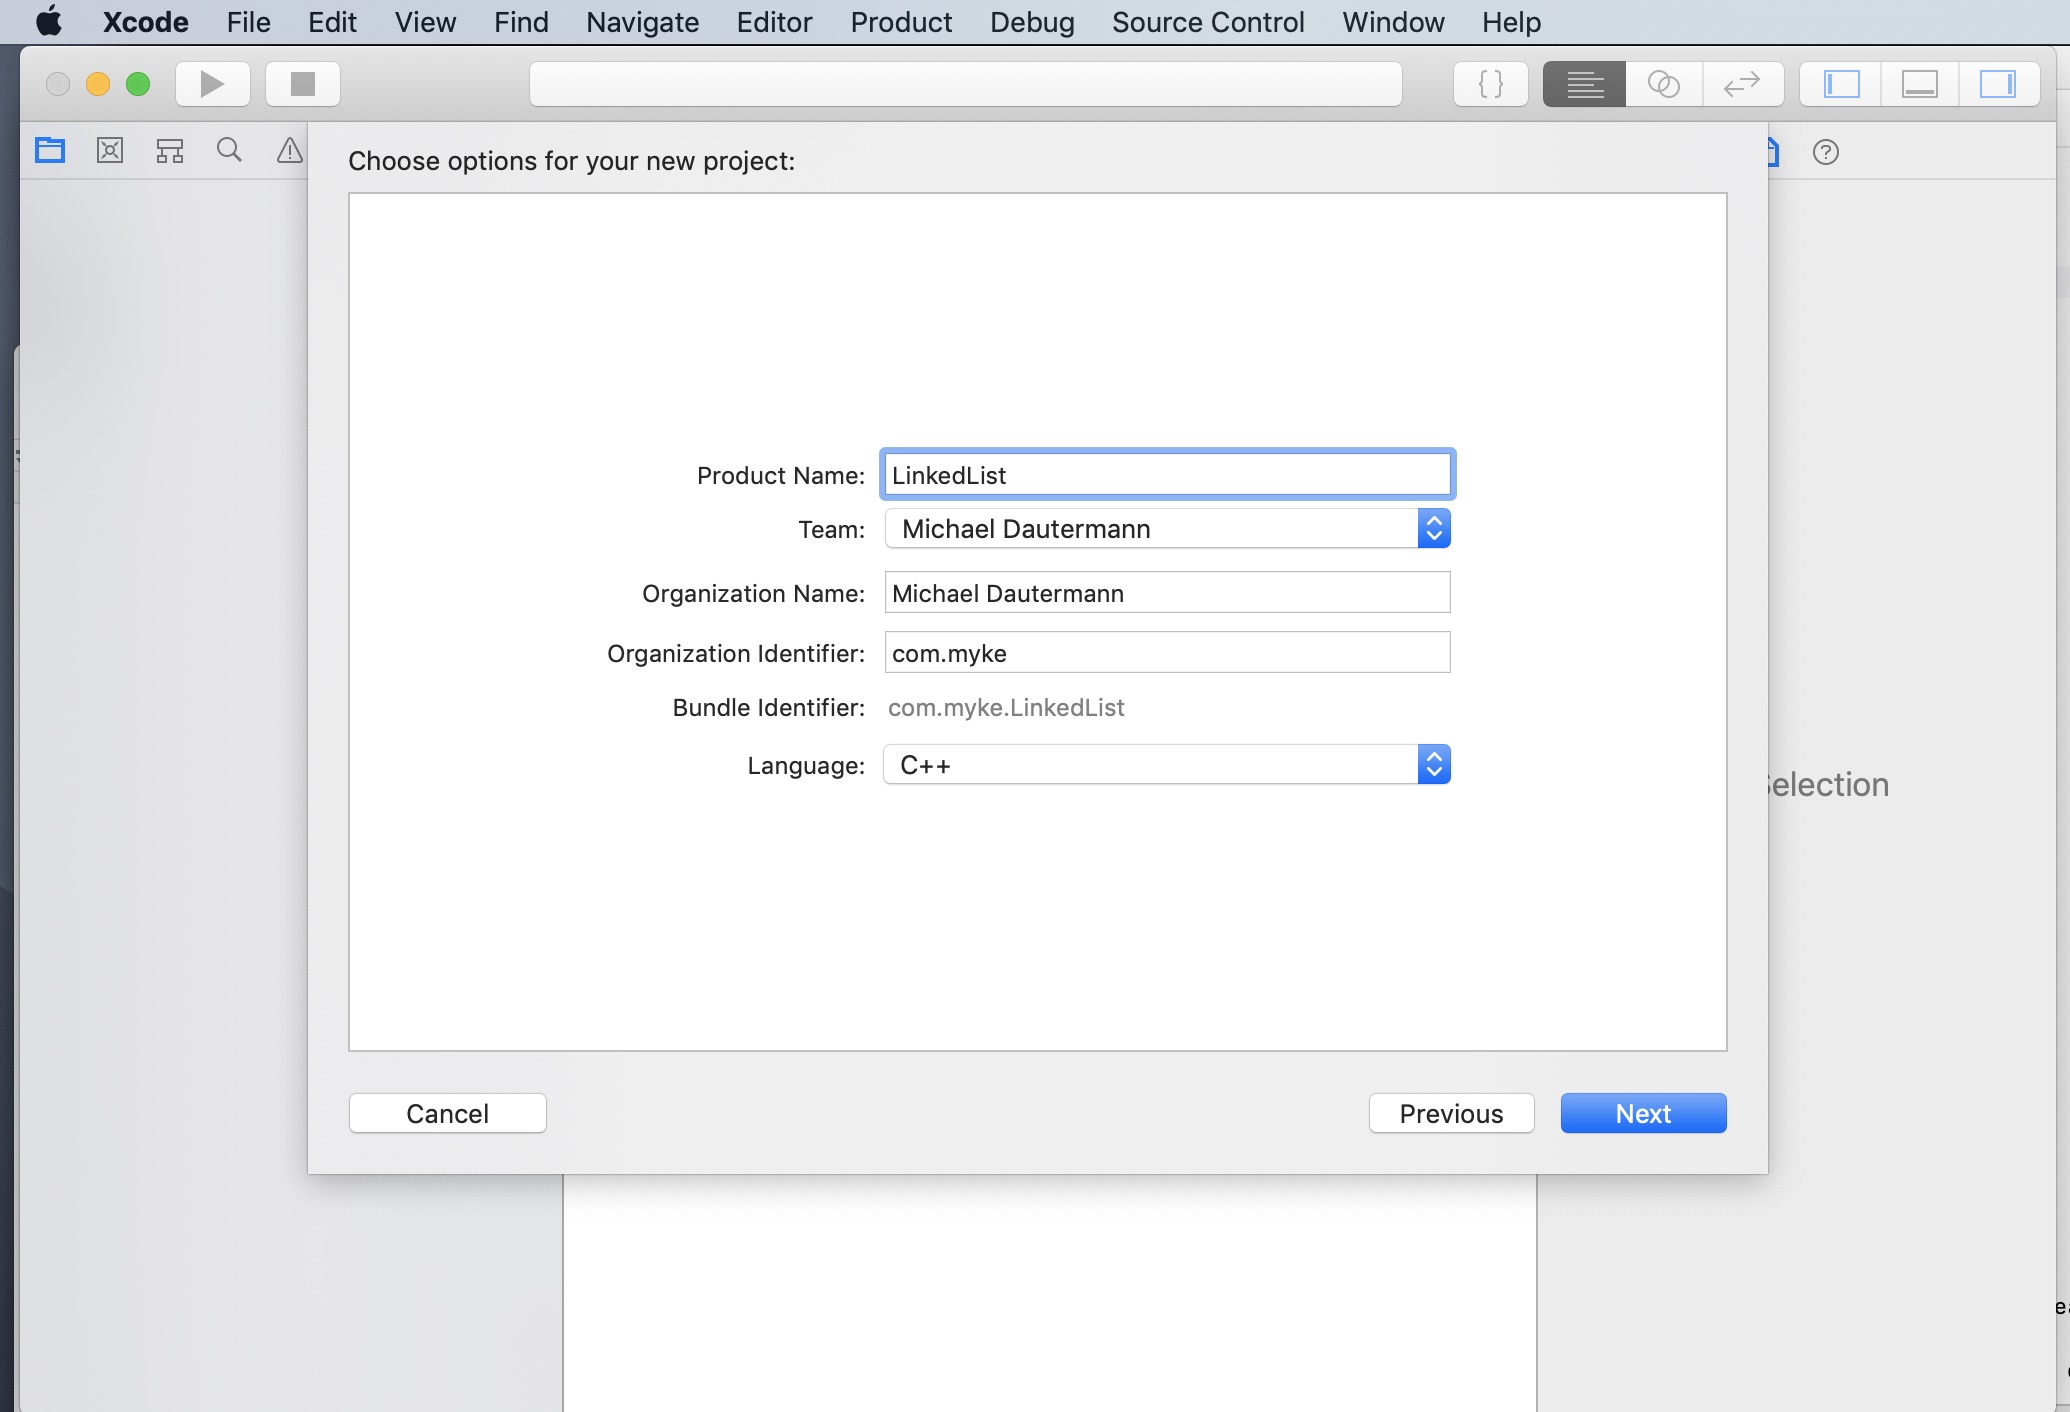Image resolution: width=2070 pixels, height=1412 pixels.
Task: Click in the Product Name field
Action: pyautogui.click(x=1167, y=475)
